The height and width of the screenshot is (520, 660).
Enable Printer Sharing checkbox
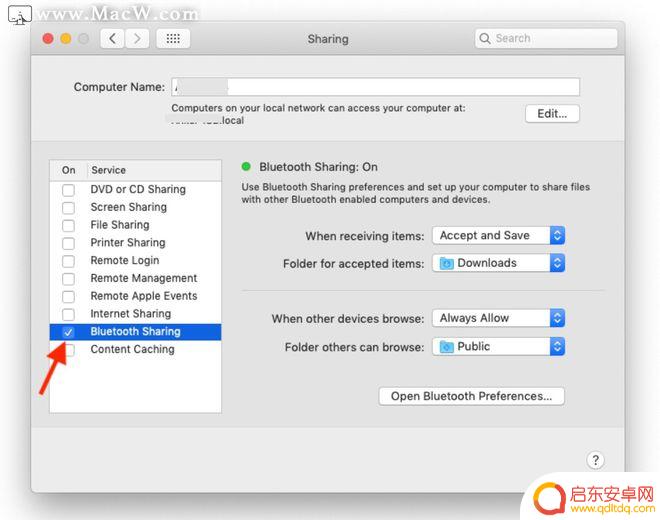(x=68, y=243)
